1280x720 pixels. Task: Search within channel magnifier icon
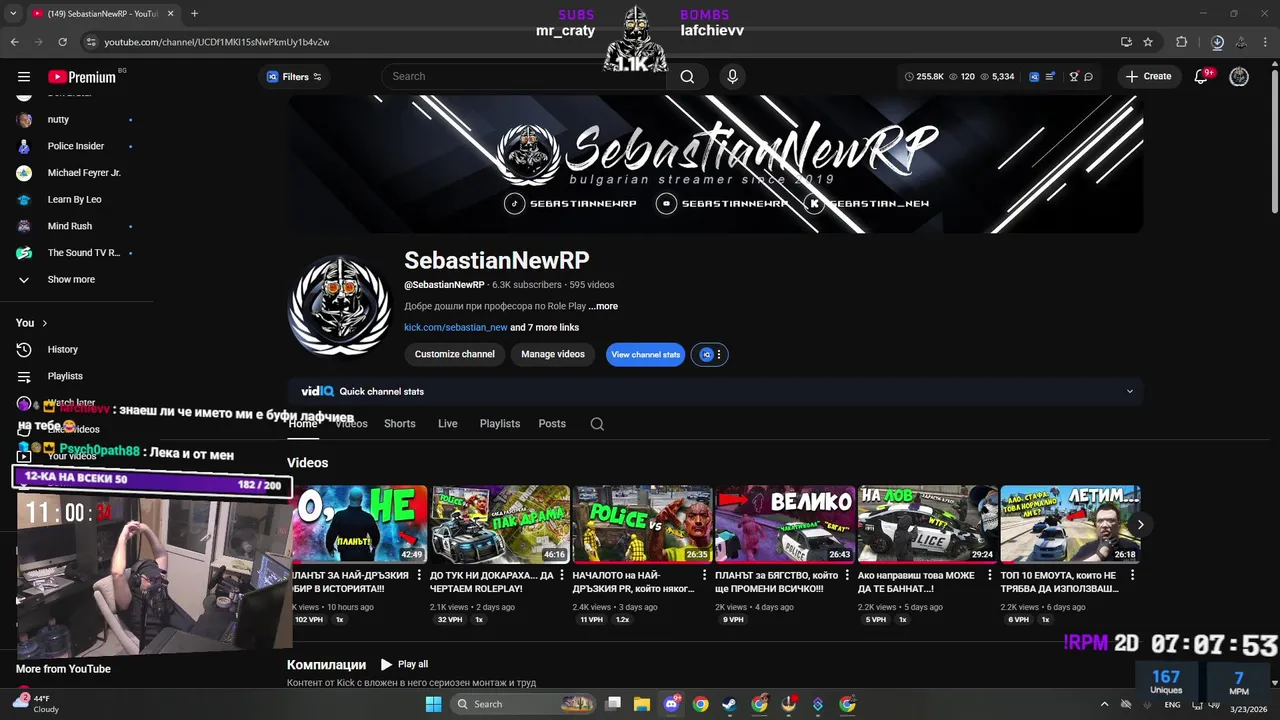click(597, 424)
